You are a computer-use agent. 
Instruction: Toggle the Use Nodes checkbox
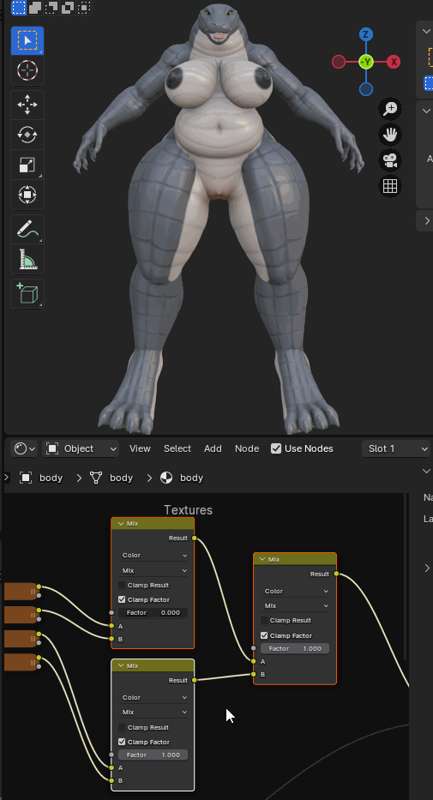tap(276, 449)
